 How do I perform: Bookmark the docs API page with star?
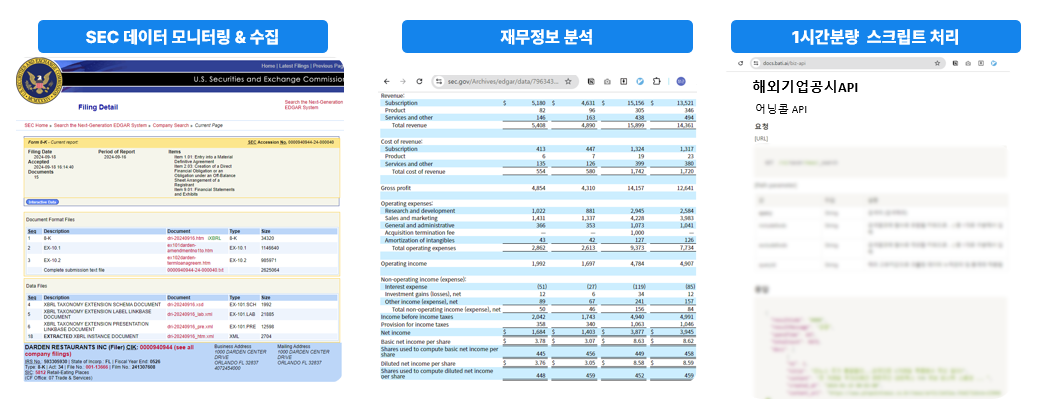938,62
